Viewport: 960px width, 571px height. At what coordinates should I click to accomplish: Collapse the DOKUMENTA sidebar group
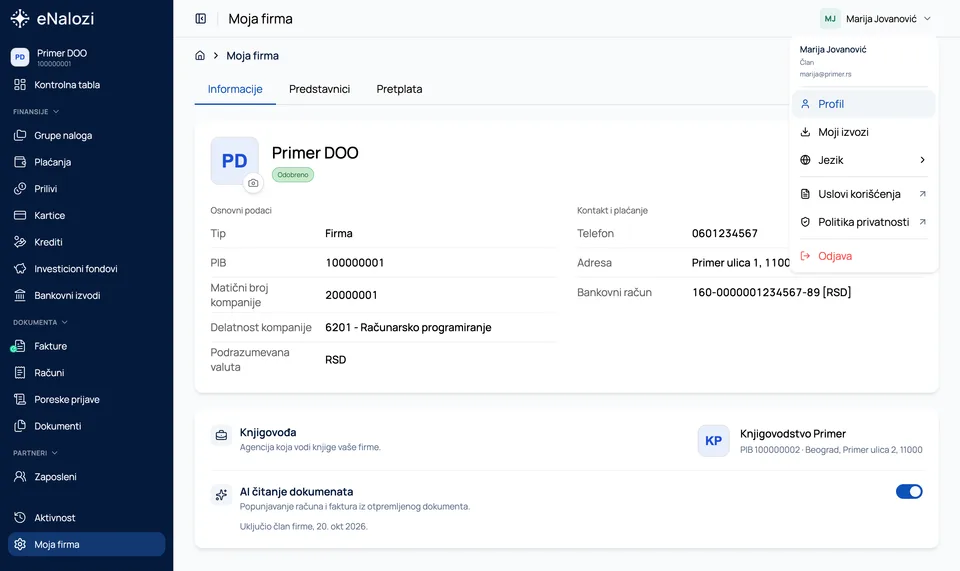[40, 323]
